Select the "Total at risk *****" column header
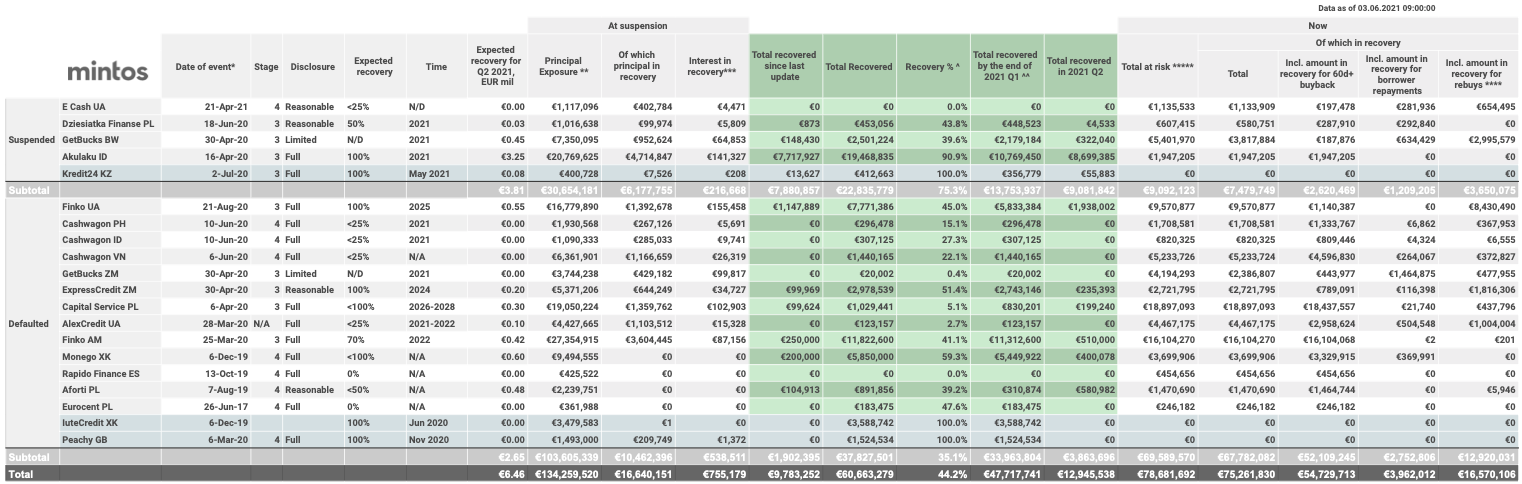 (1156, 66)
